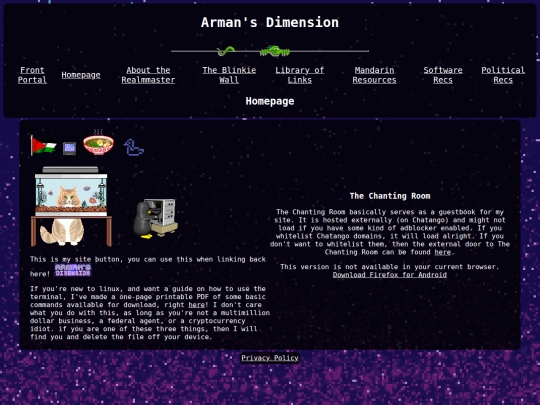Click Download Firefox for Android link
The height and width of the screenshot is (405, 540).
pyautogui.click(x=390, y=275)
